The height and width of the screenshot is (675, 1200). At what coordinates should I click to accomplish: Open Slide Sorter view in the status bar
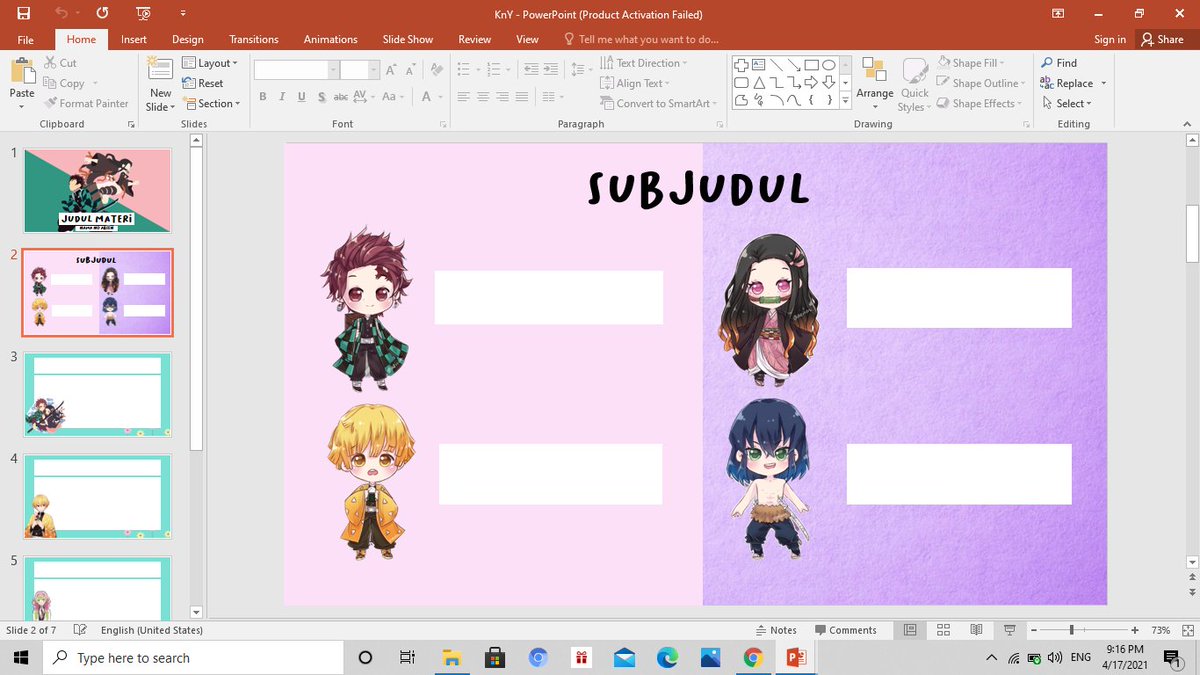[x=943, y=630]
